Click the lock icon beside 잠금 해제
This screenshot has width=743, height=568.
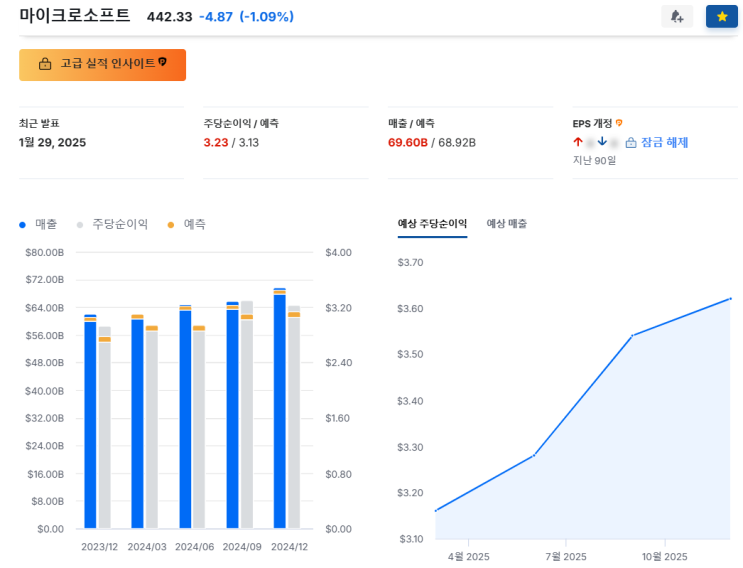pyautogui.click(x=631, y=143)
